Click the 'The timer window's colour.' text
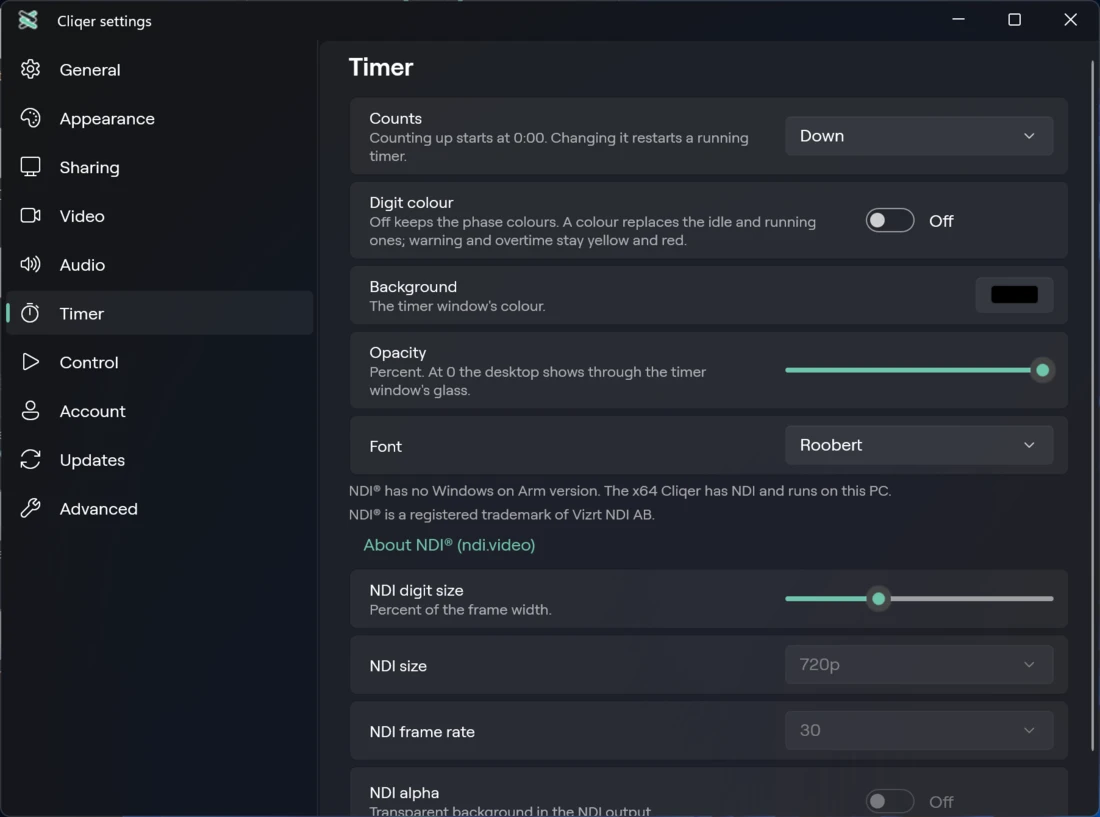The image size is (1100, 817). pos(457,306)
